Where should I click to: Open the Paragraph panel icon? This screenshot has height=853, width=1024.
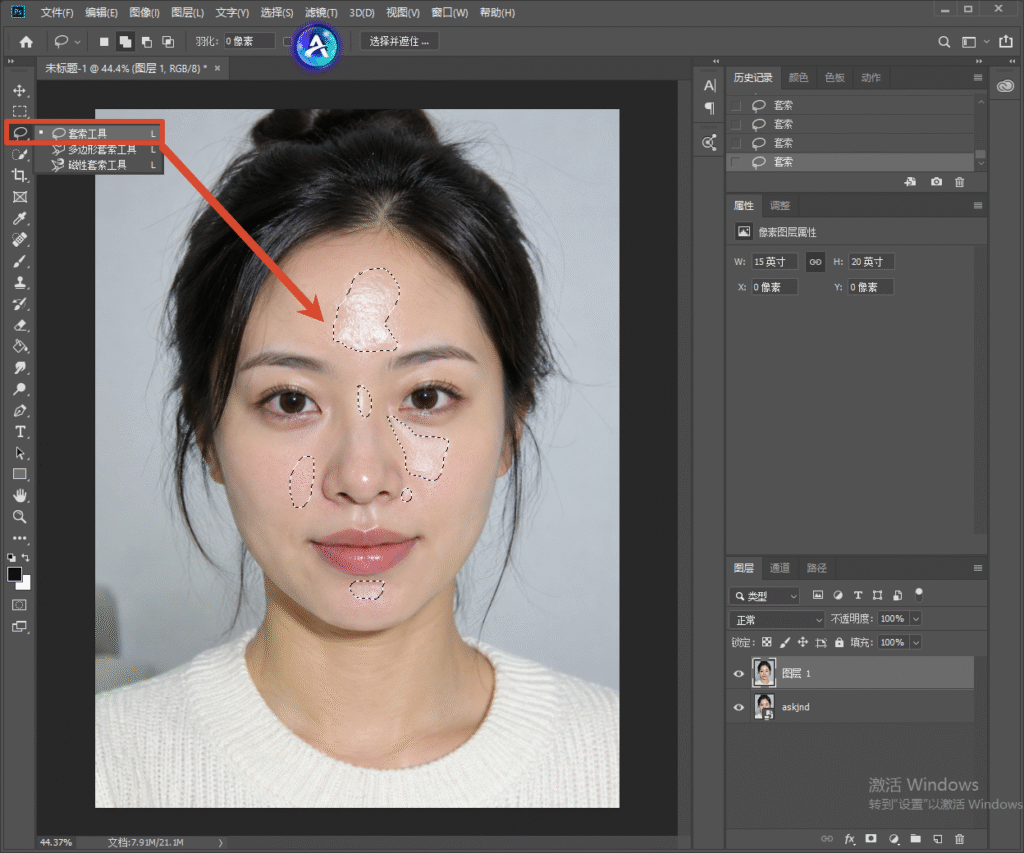pos(710,108)
